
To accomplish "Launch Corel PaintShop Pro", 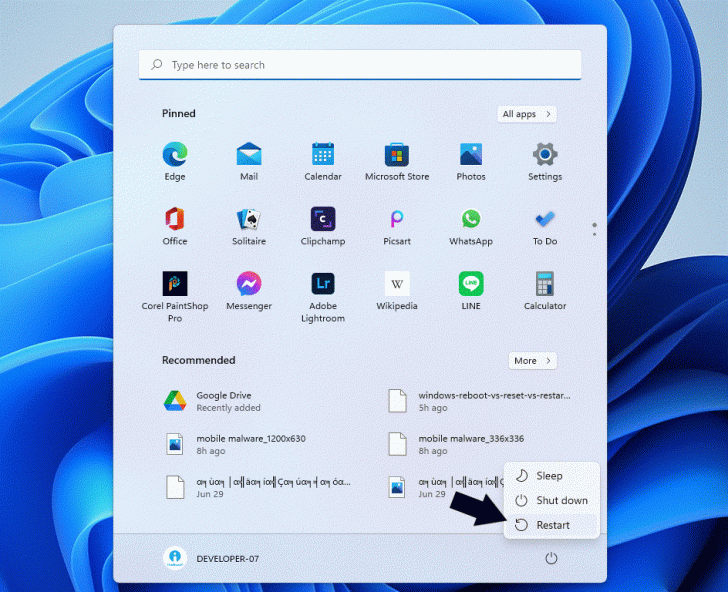I will pyautogui.click(x=175, y=297).
